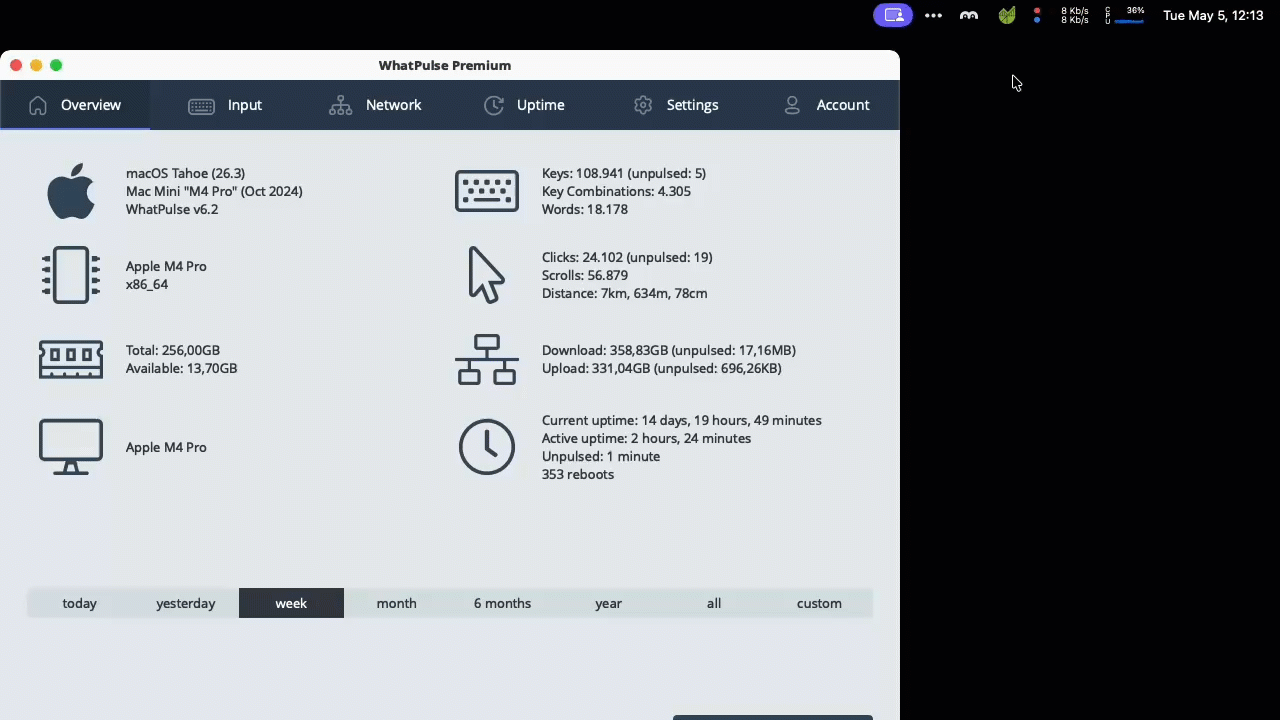Click the 'macOS Tahoe (26.3)' text
The height and width of the screenshot is (720, 1280).
point(185,173)
